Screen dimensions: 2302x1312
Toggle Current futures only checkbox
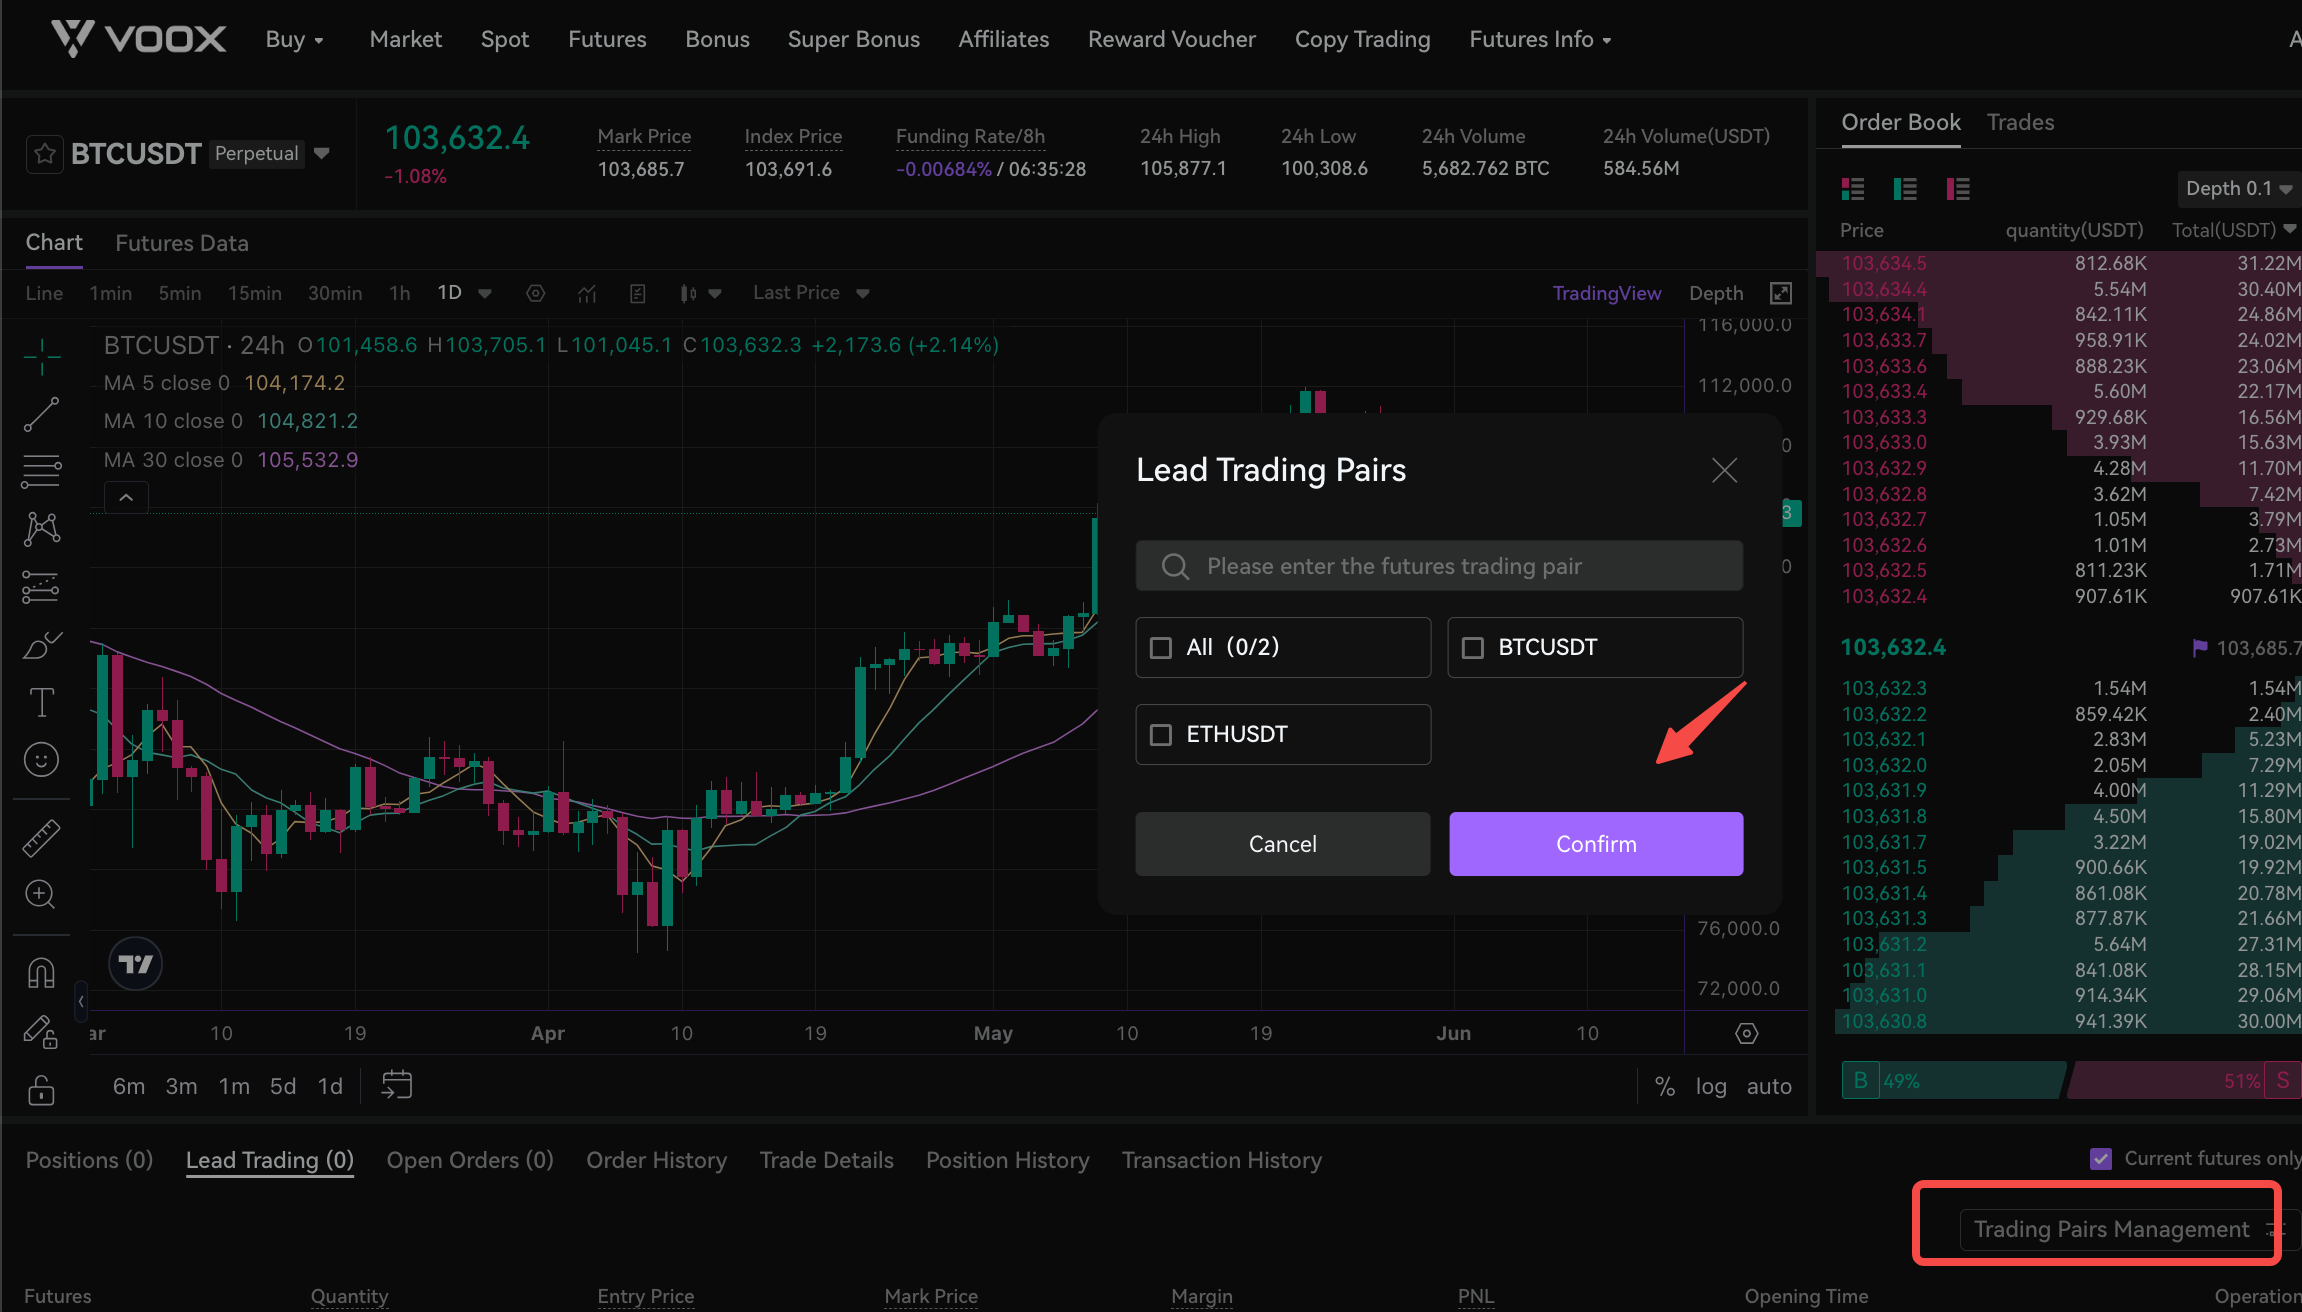[x=2101, y=1159]
